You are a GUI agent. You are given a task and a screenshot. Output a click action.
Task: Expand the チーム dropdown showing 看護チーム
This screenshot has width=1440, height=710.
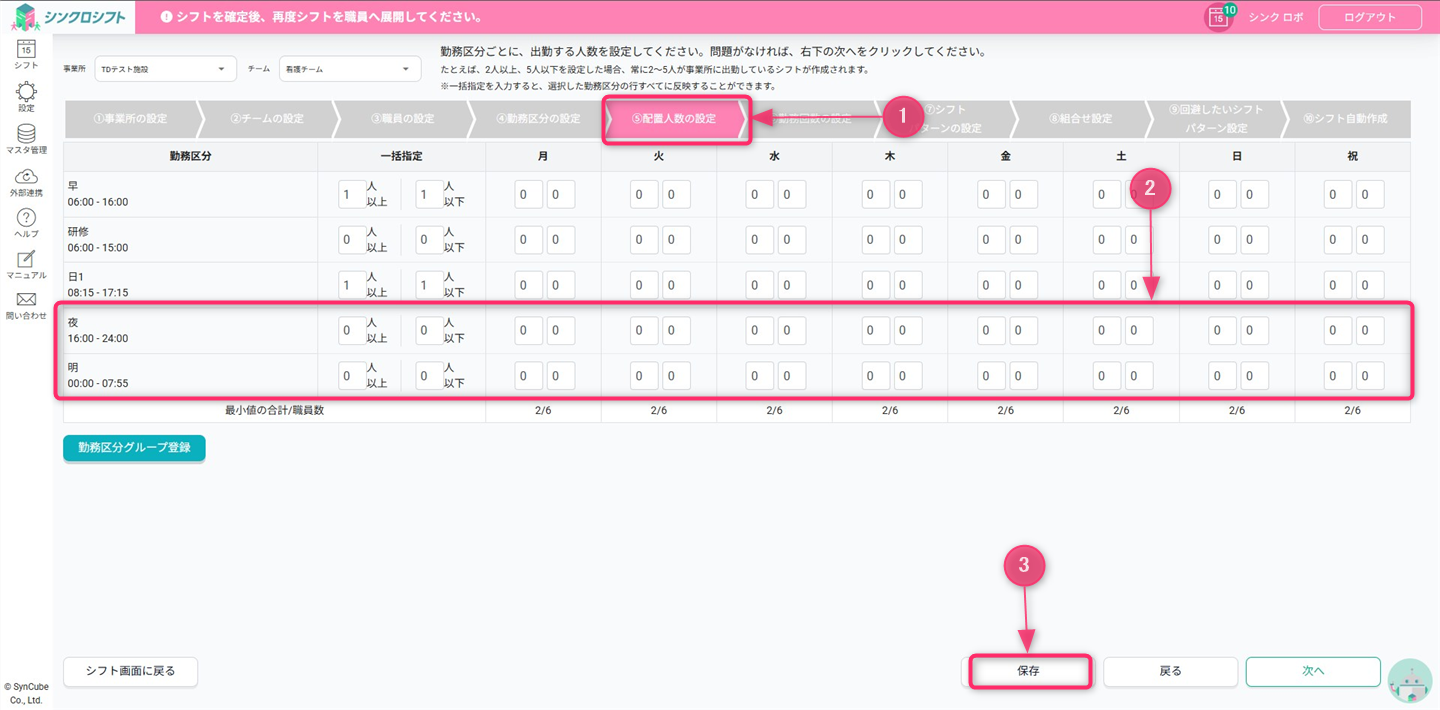pyautogui.click(x=349, y=69)
